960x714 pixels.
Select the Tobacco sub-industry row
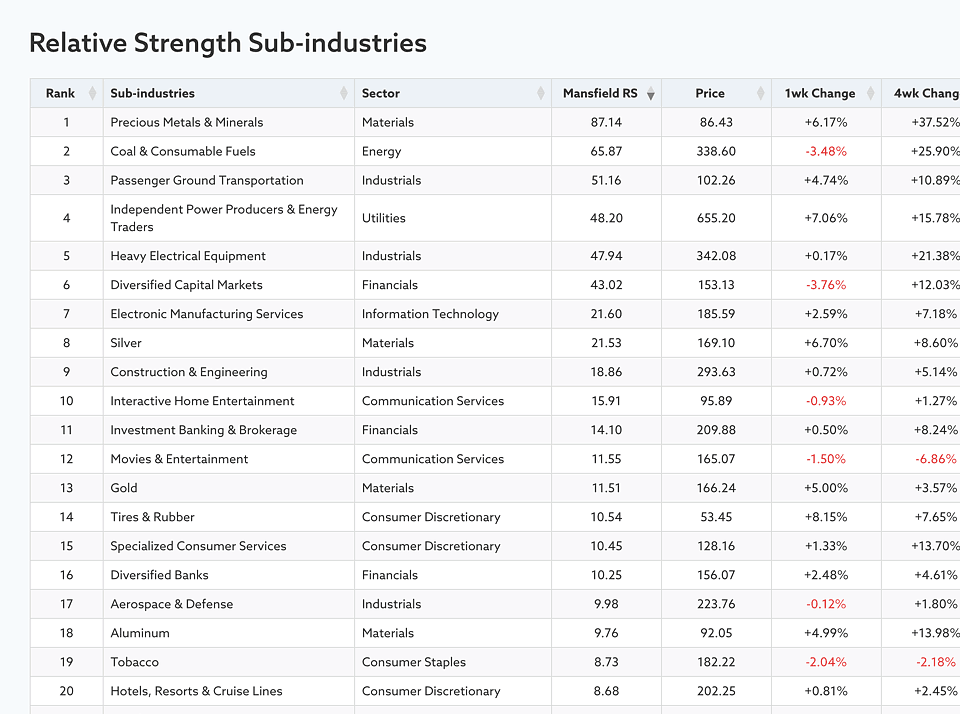(134, 662)
